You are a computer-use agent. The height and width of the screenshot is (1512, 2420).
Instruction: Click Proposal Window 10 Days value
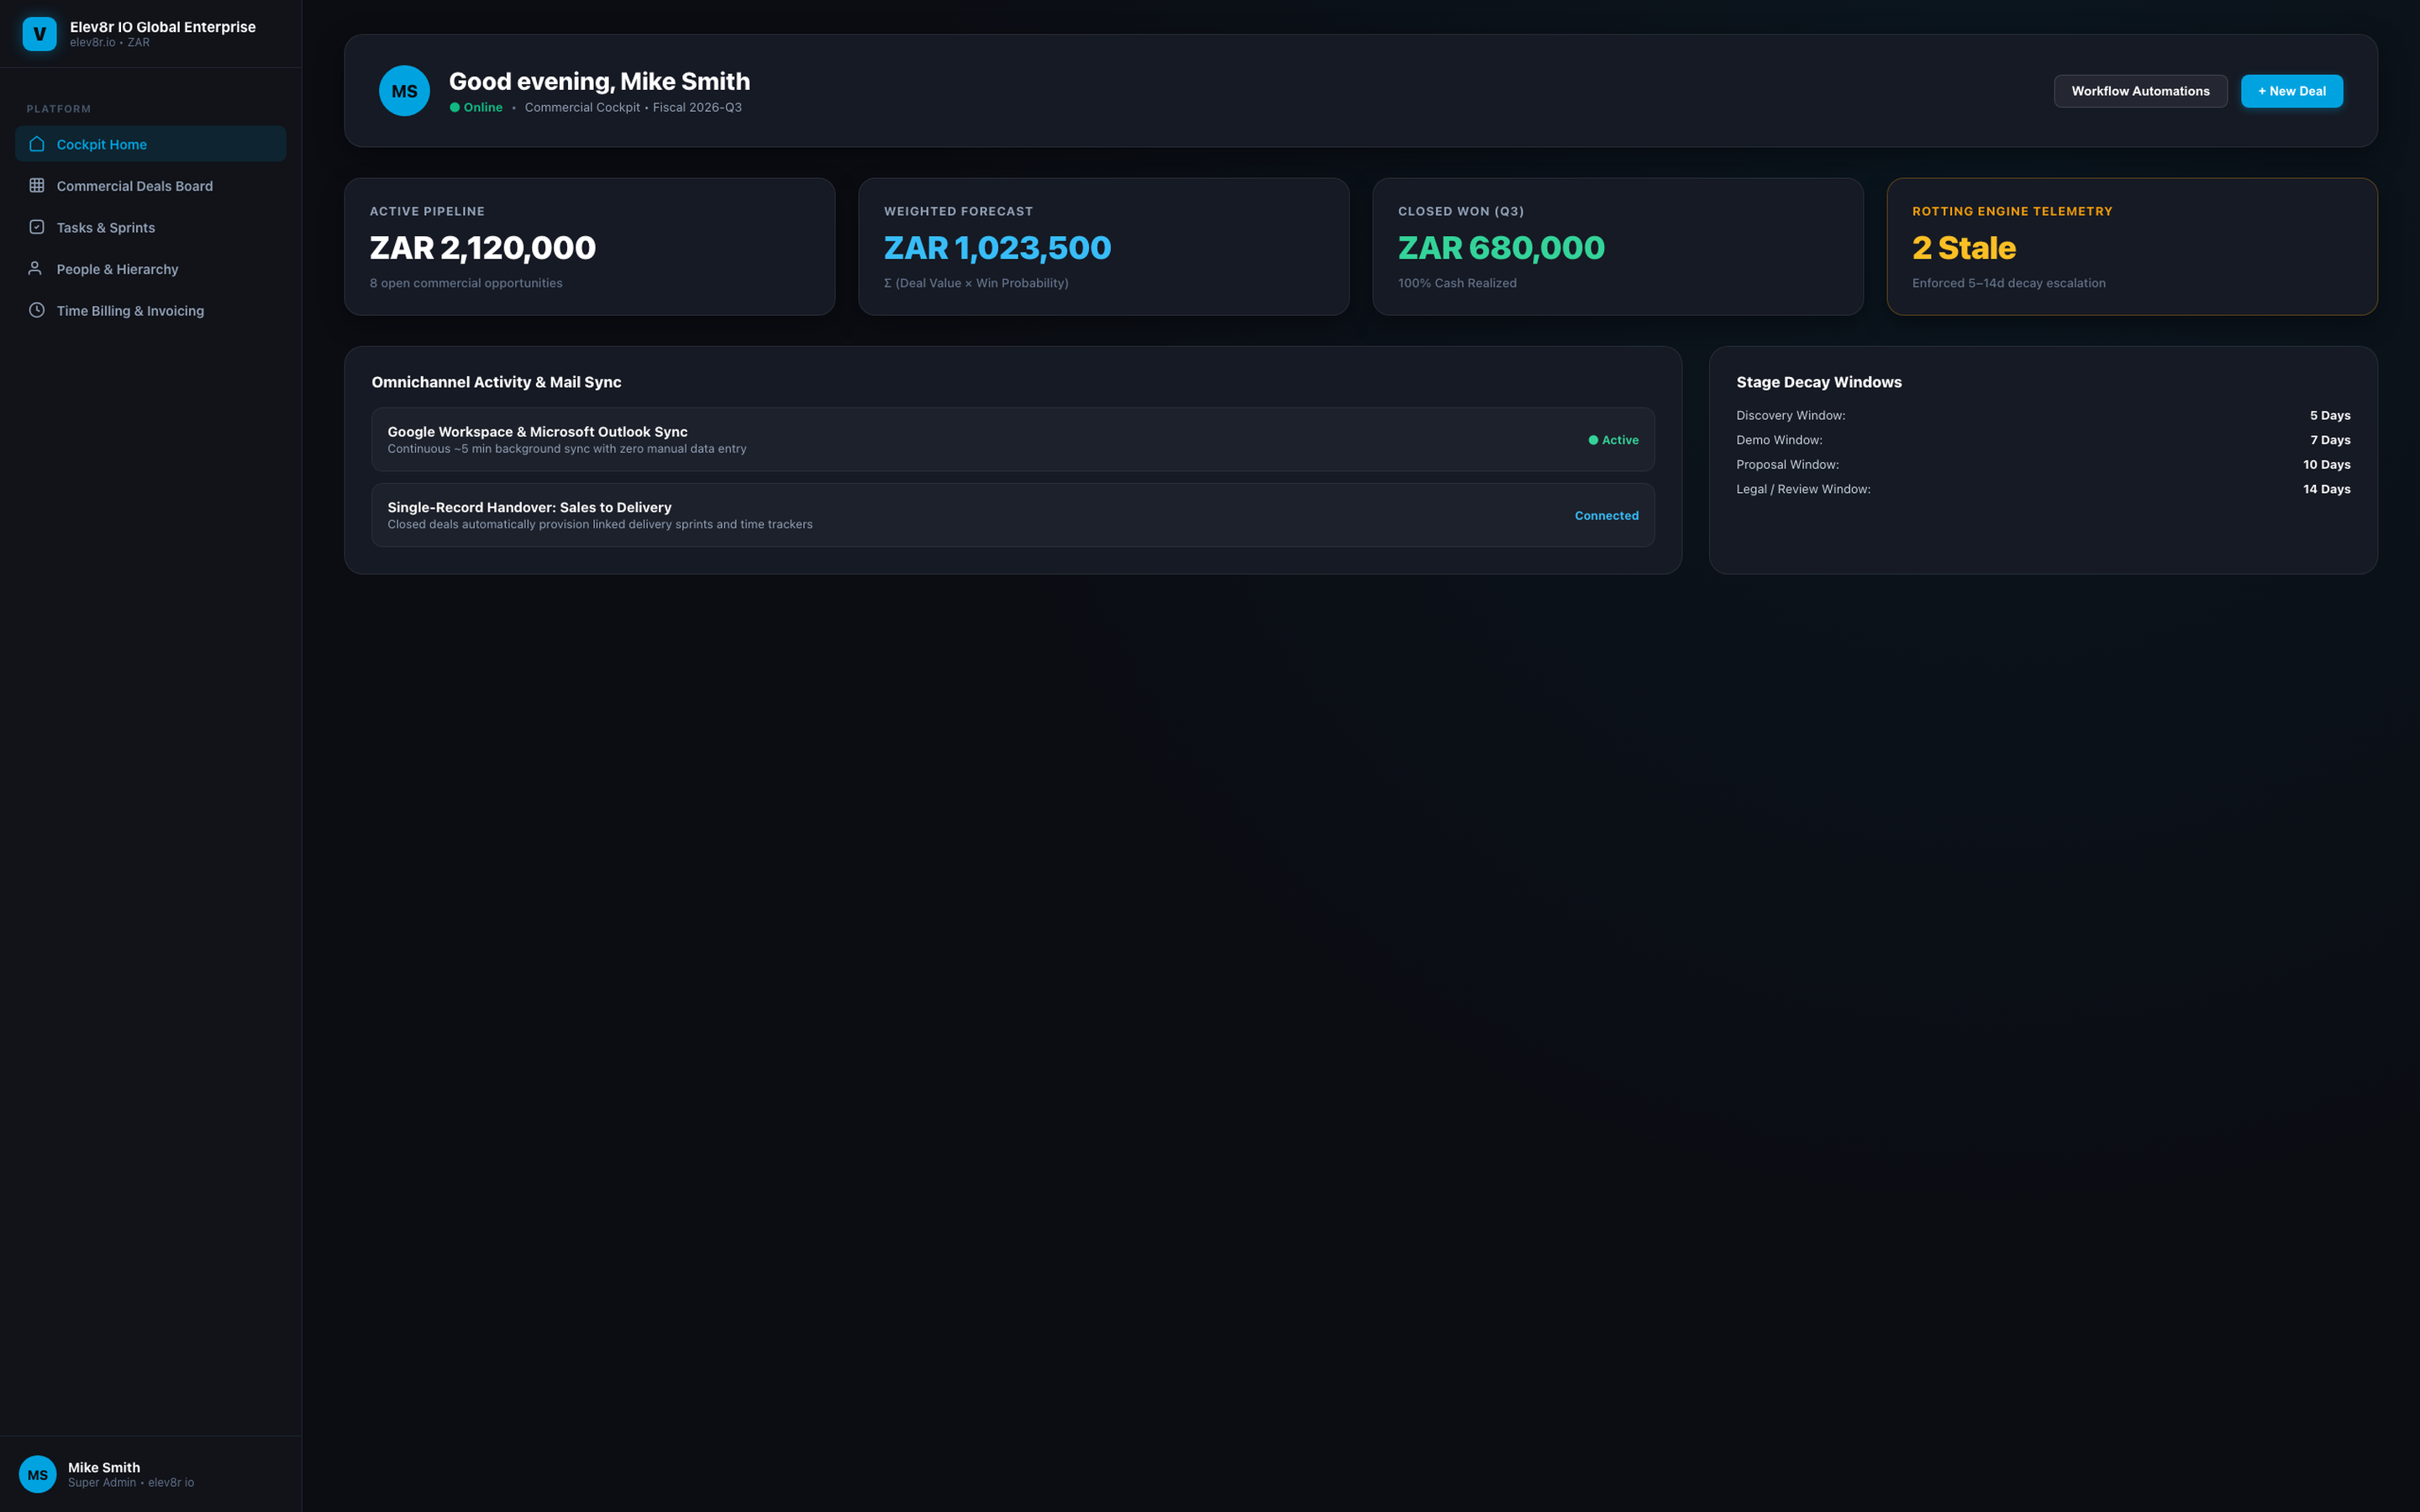pos(2326,465)
